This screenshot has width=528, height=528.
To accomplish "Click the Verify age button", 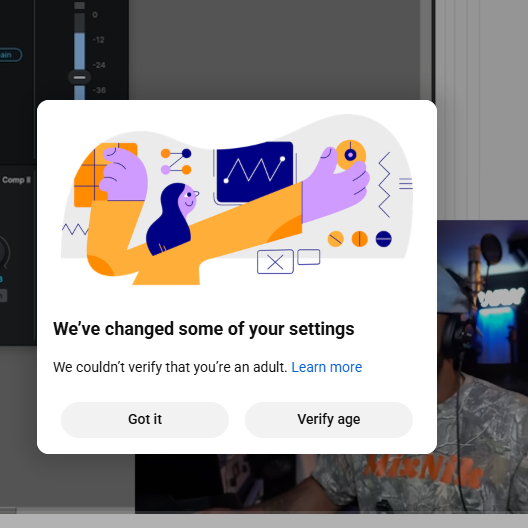I will point(329,420).
